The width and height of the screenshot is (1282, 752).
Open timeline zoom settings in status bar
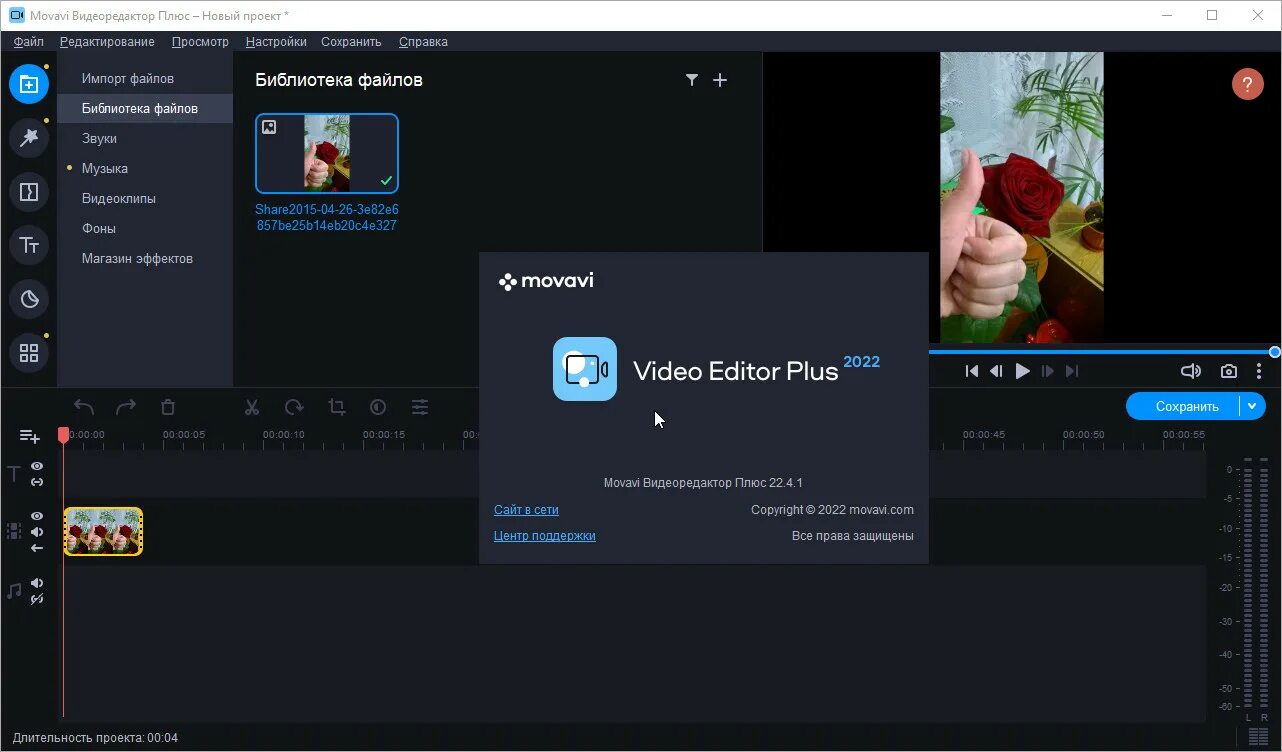(x=1259, y=738)
